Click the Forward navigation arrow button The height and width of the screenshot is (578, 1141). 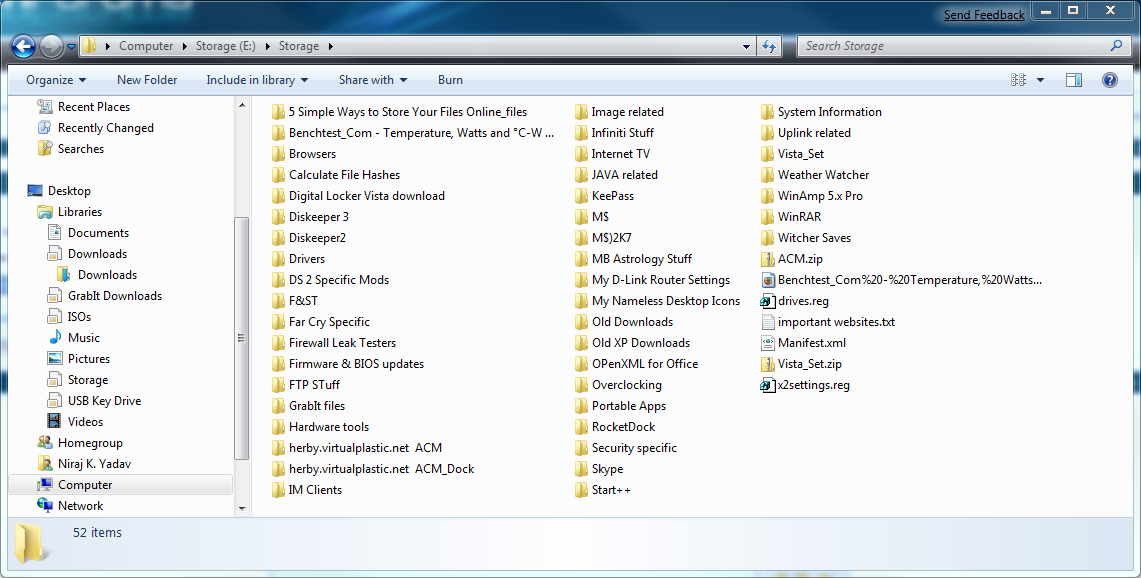[x=51, y=47]
